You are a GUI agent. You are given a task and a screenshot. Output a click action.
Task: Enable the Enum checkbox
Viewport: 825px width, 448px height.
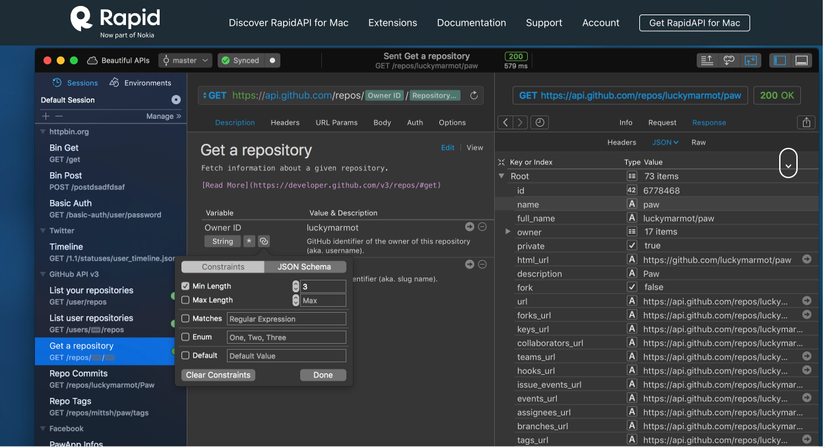(x=185, y=337)
